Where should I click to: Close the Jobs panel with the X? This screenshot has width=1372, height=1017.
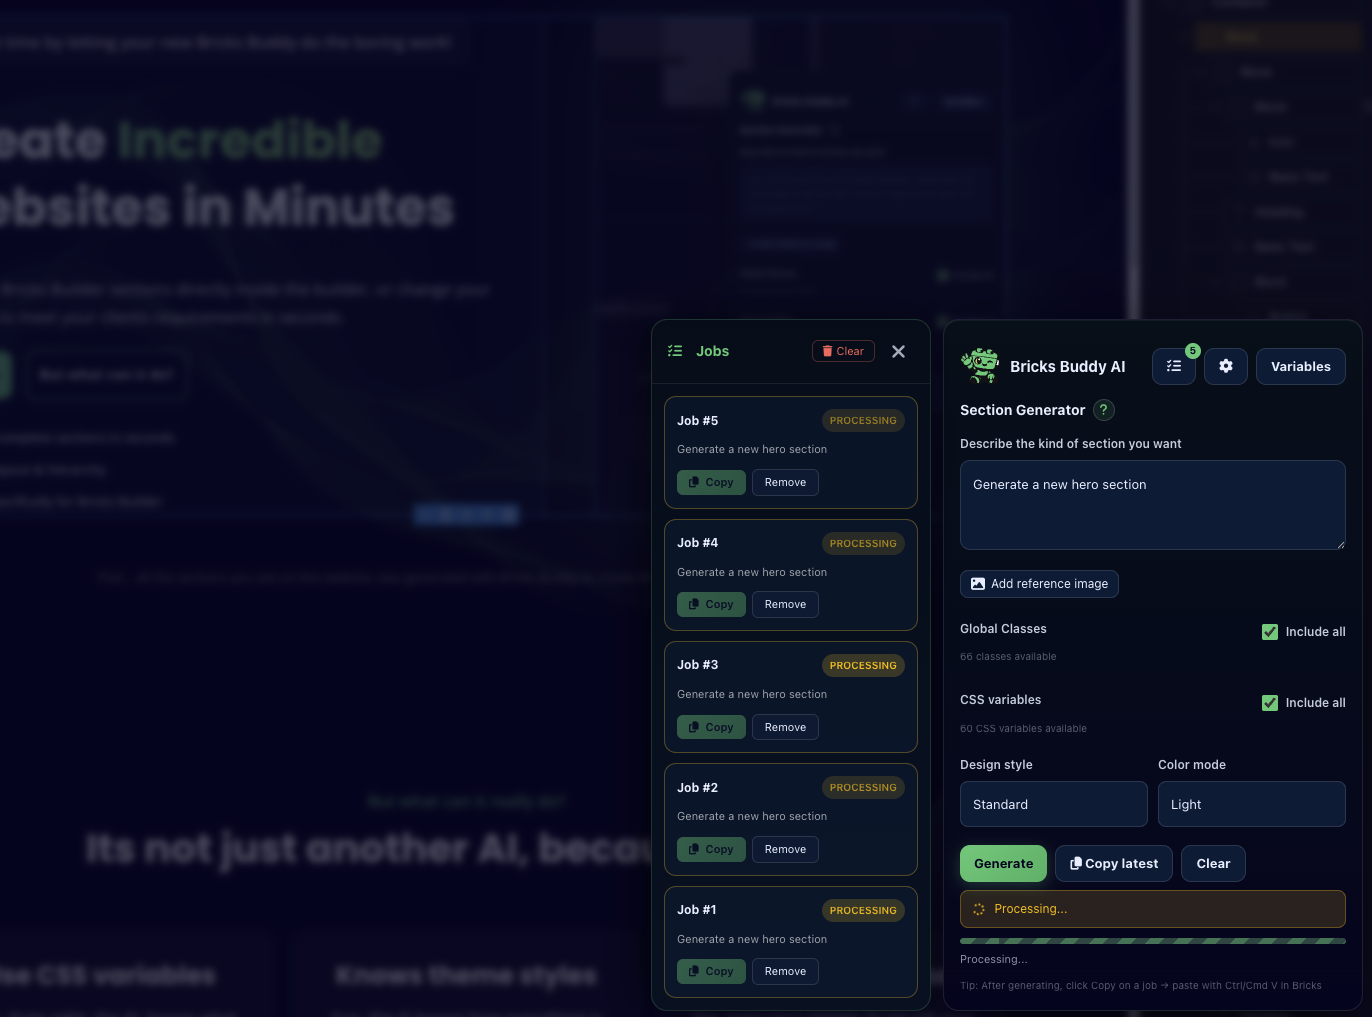tap(898, 351)
